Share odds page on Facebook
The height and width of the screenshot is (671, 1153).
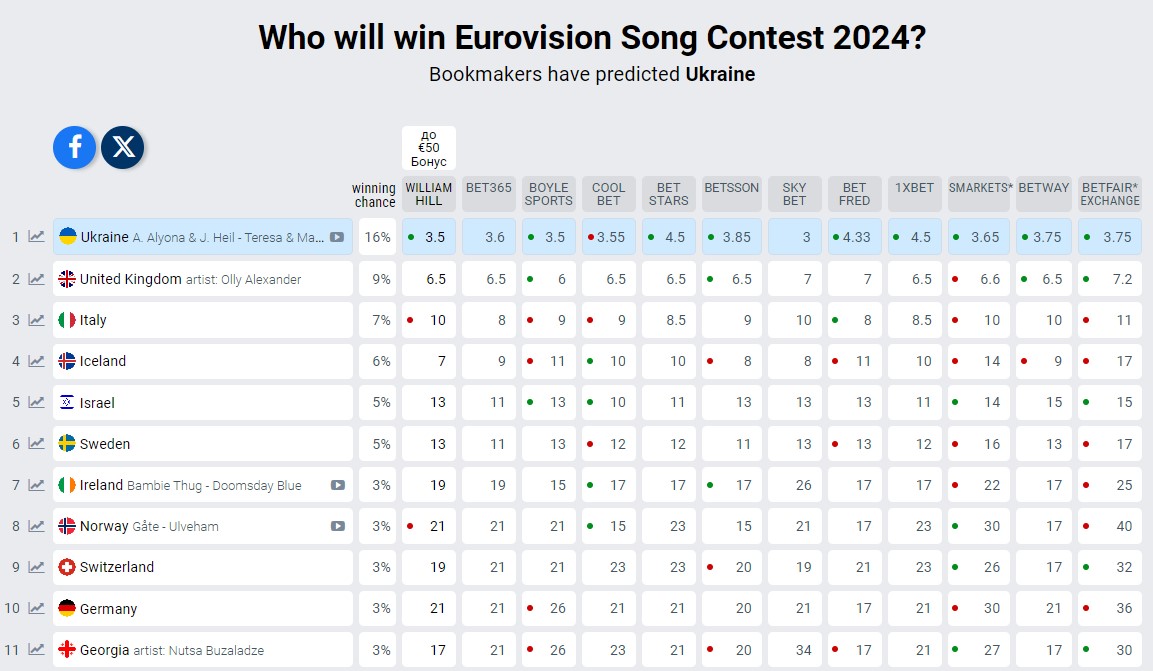tap(75, 148)
